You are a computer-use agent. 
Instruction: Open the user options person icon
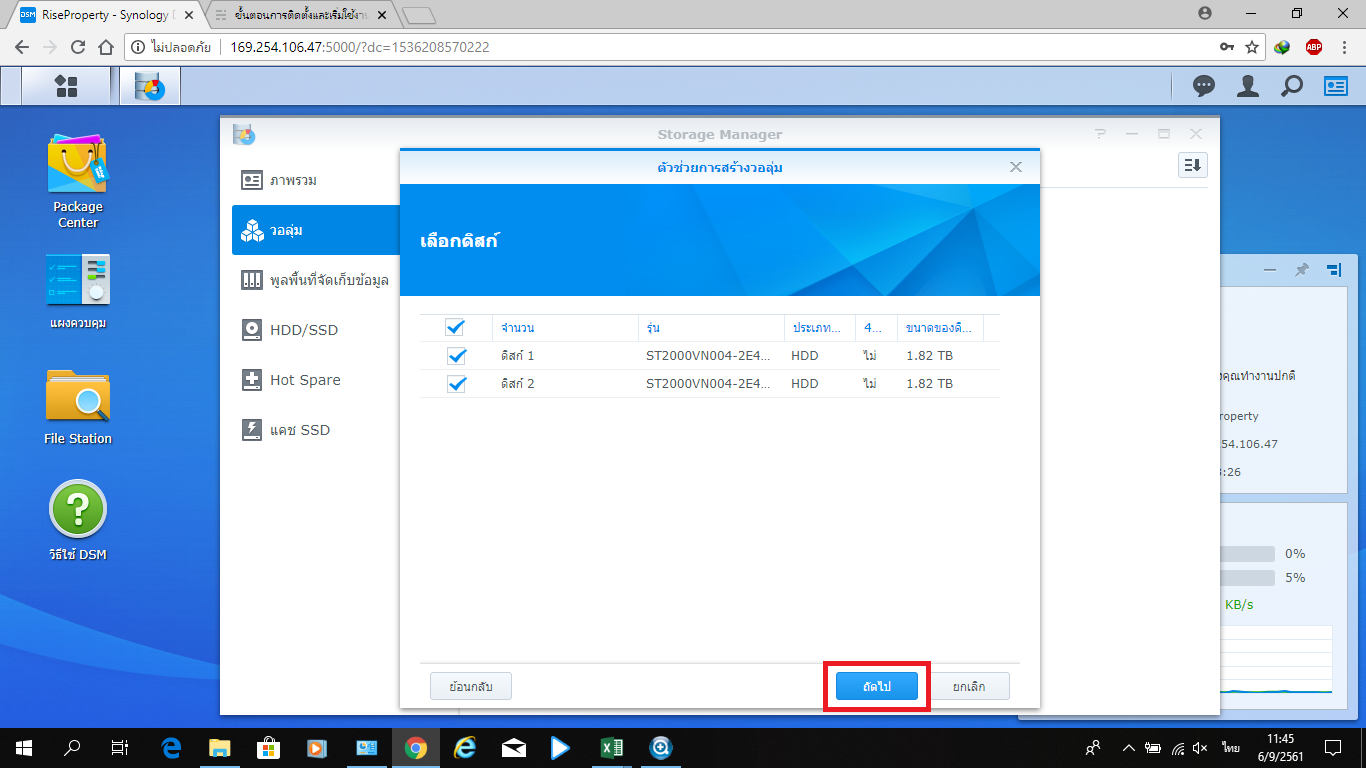click(x=1247, y=87)
